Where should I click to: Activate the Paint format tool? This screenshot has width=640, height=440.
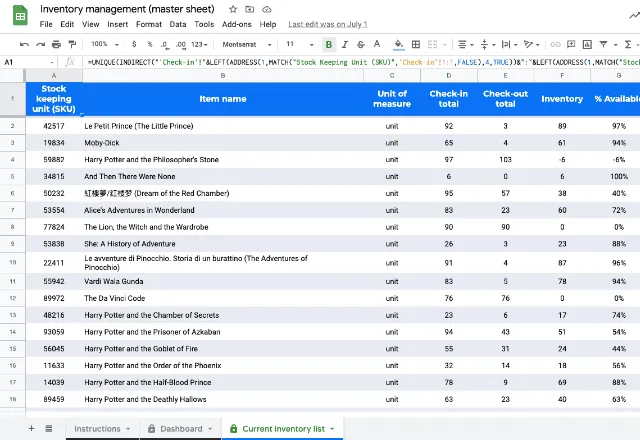click(72, 44)
